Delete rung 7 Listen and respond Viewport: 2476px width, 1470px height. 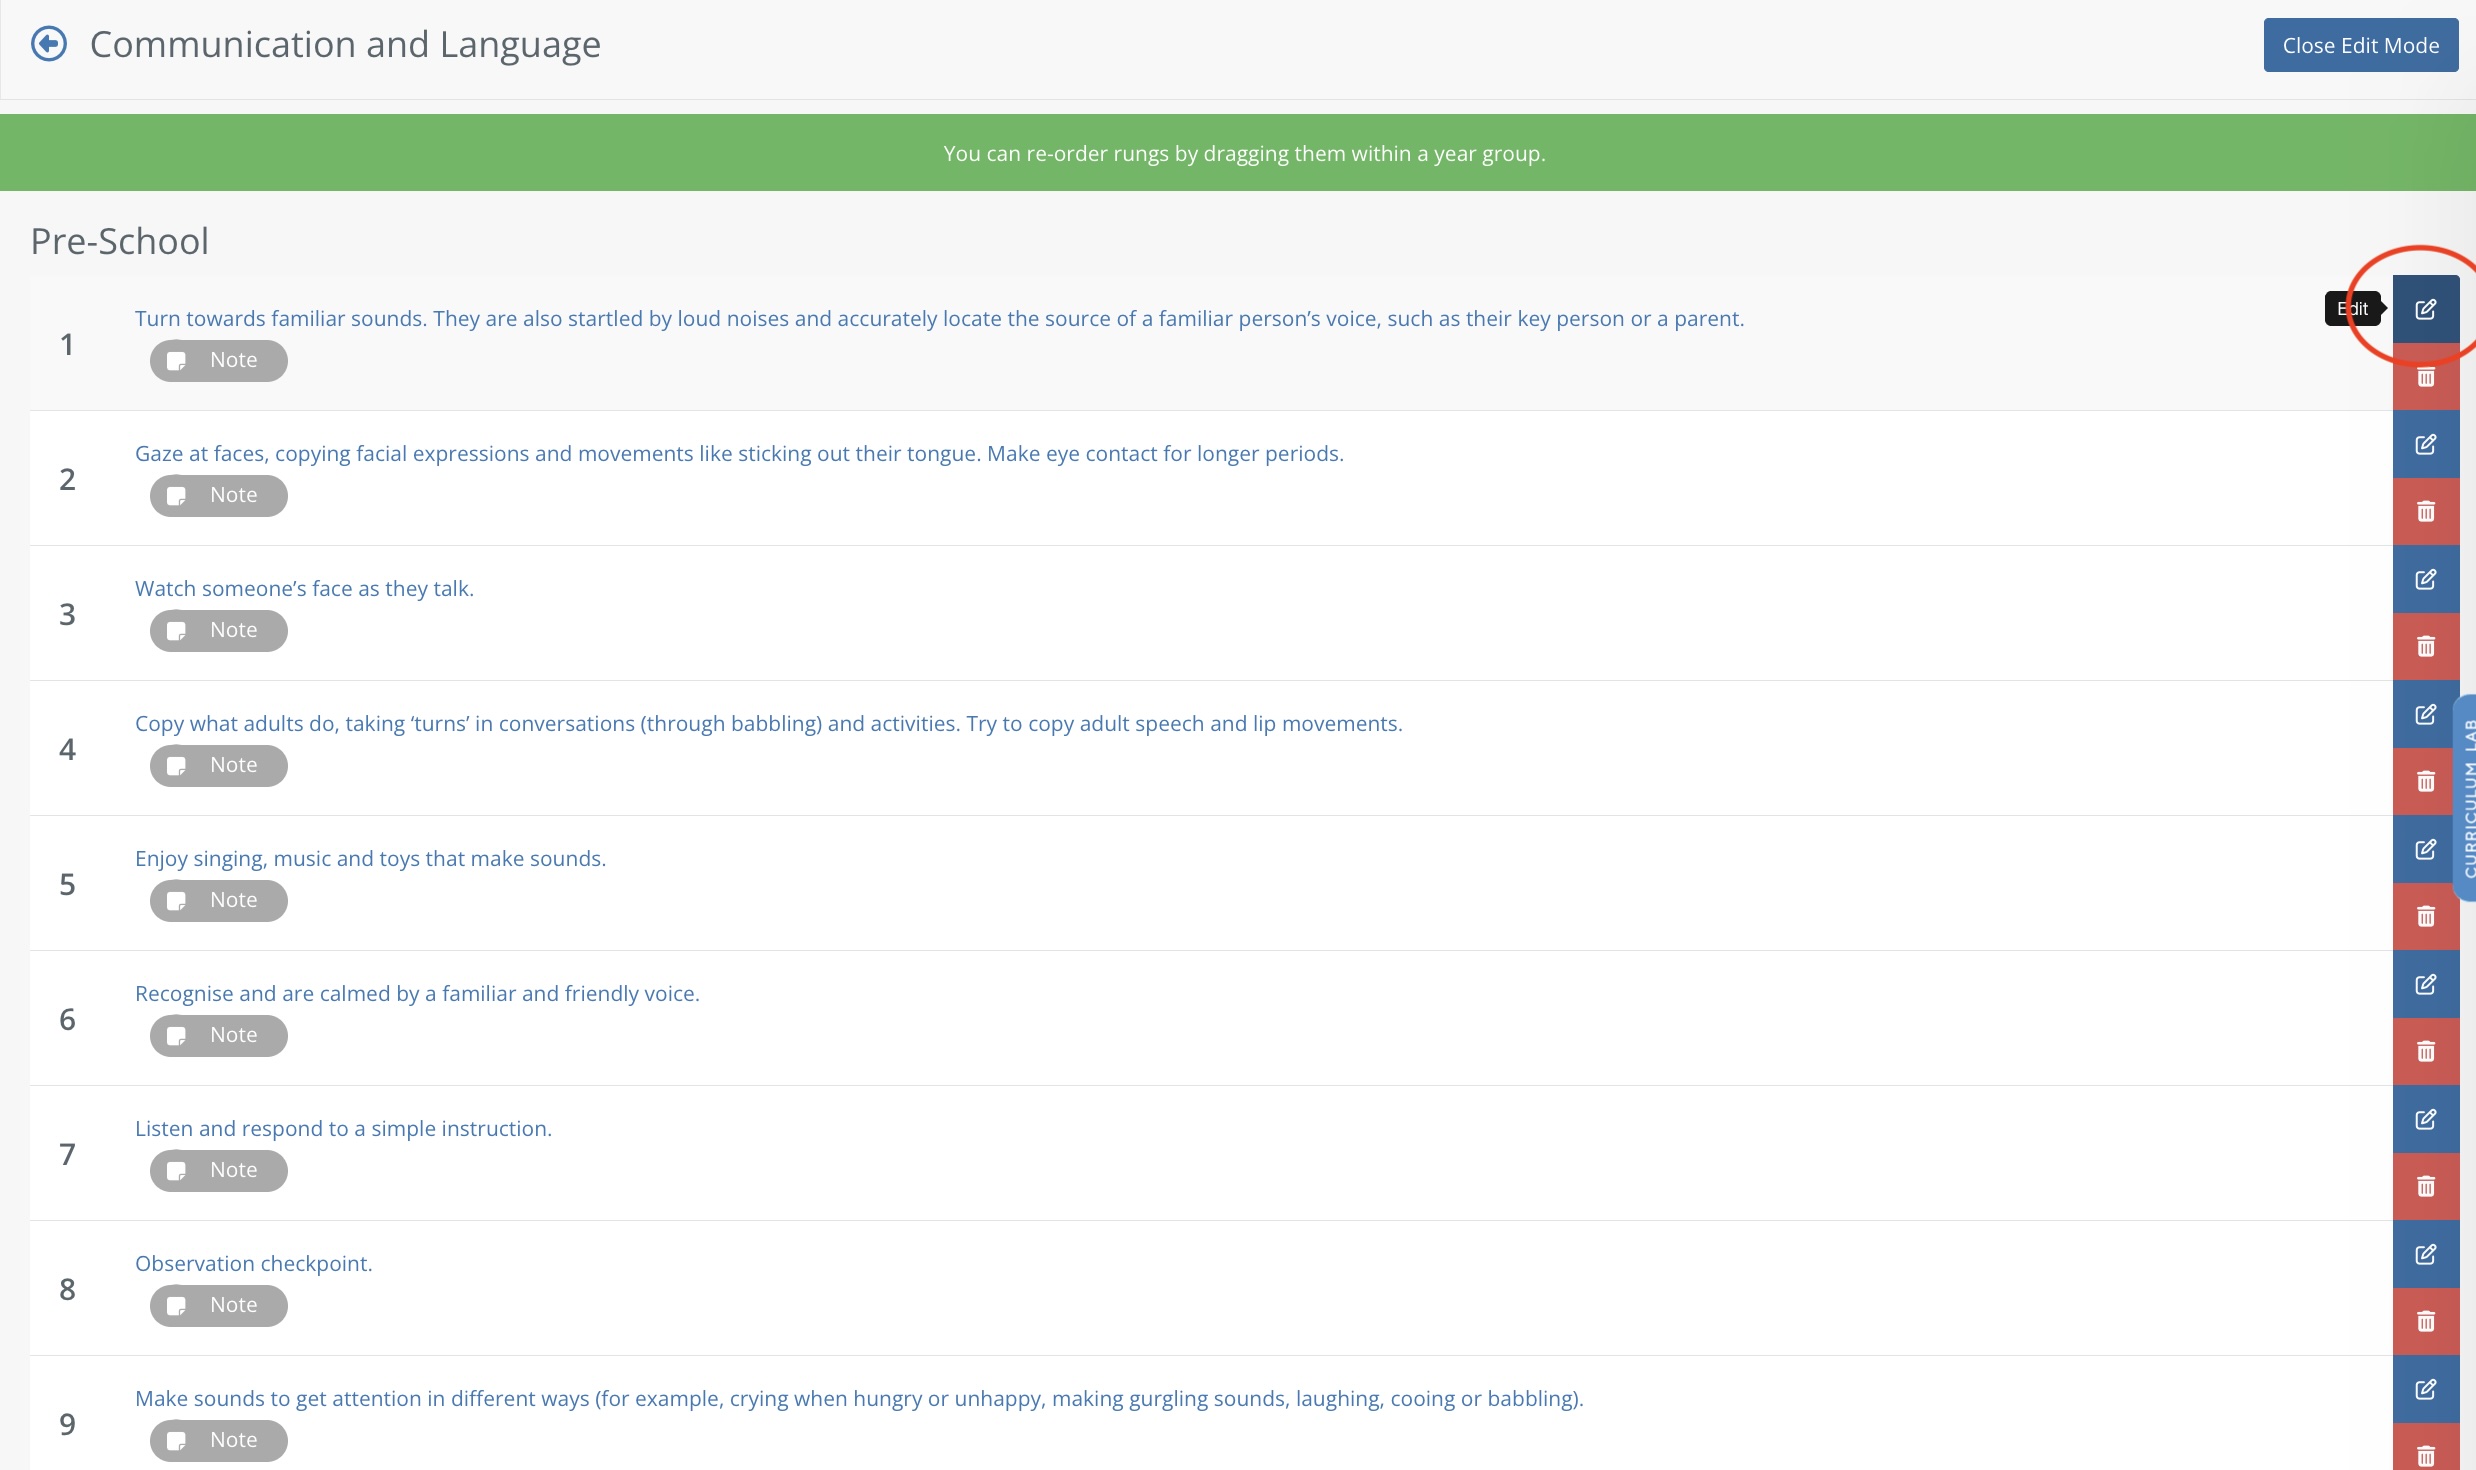click(2425, 1187)
